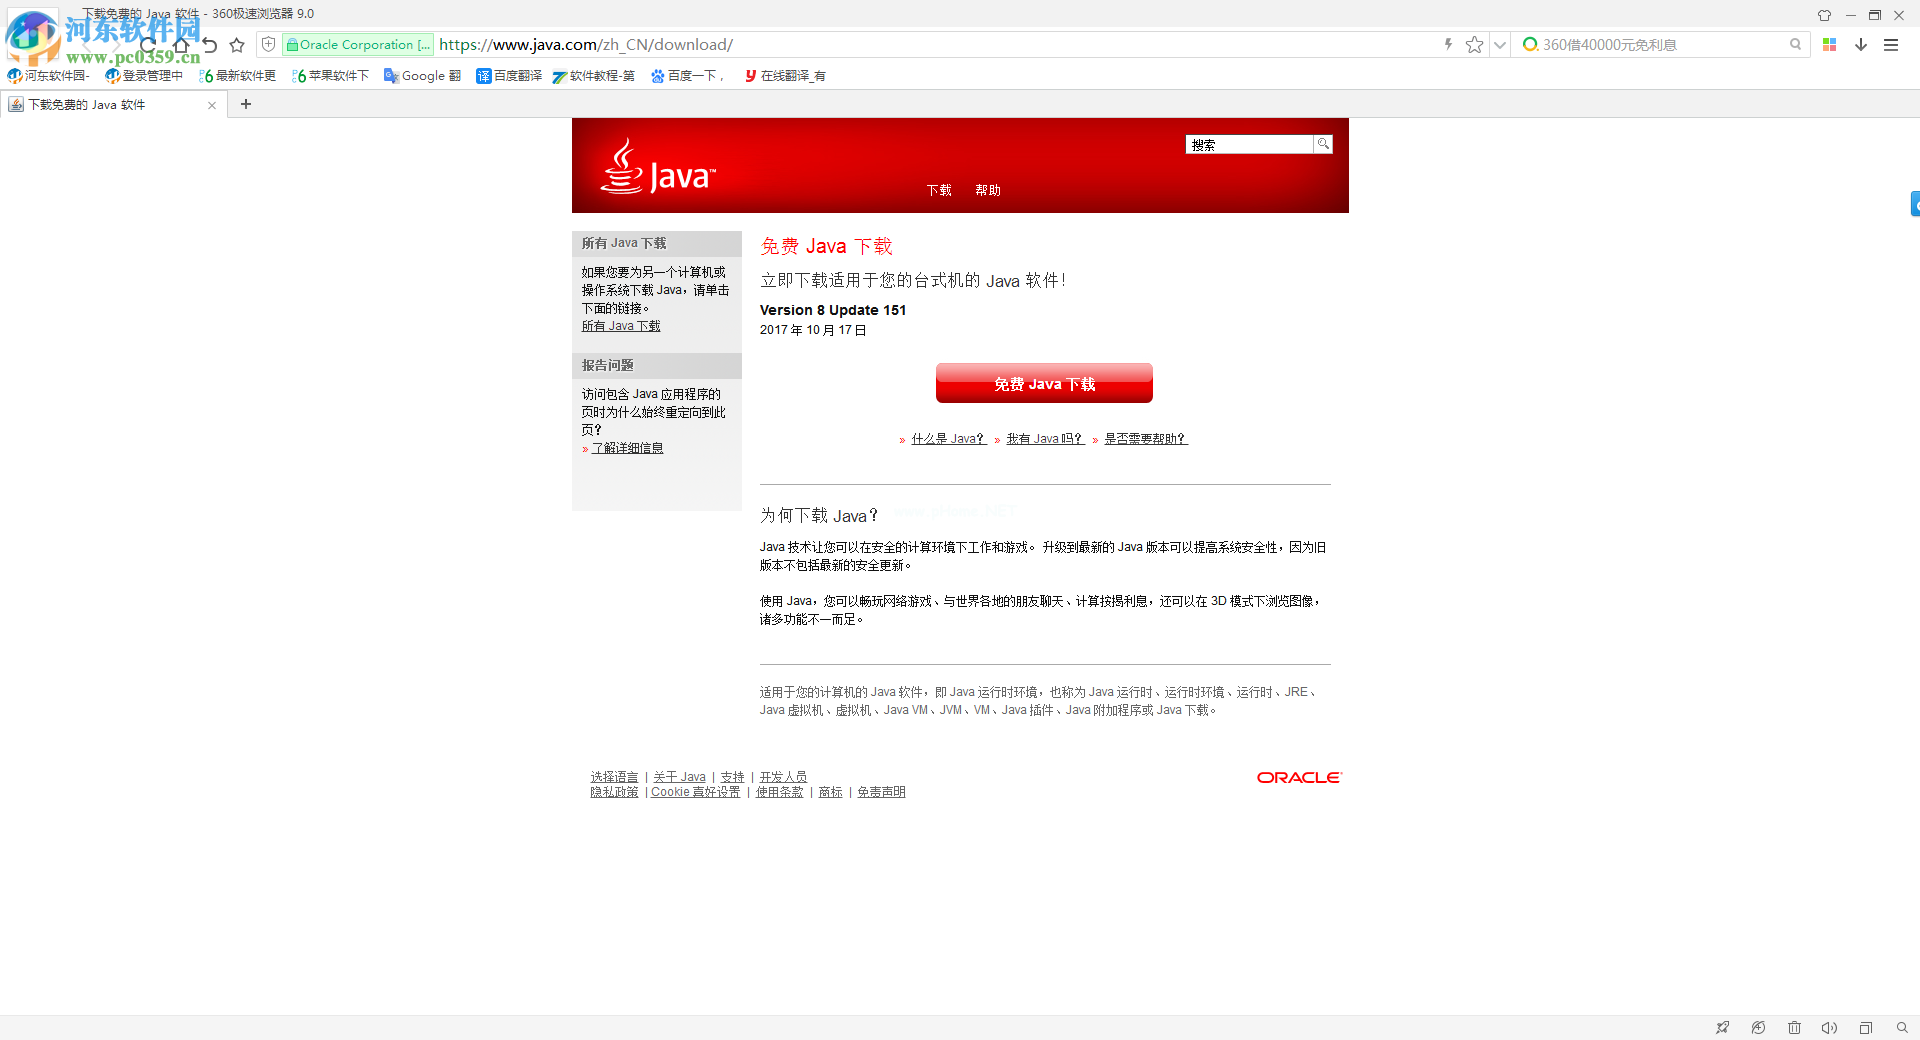Toggle the ad-block icon in status bar
Viewport: 1920px width, 1040px height.
(1758, 1028)
